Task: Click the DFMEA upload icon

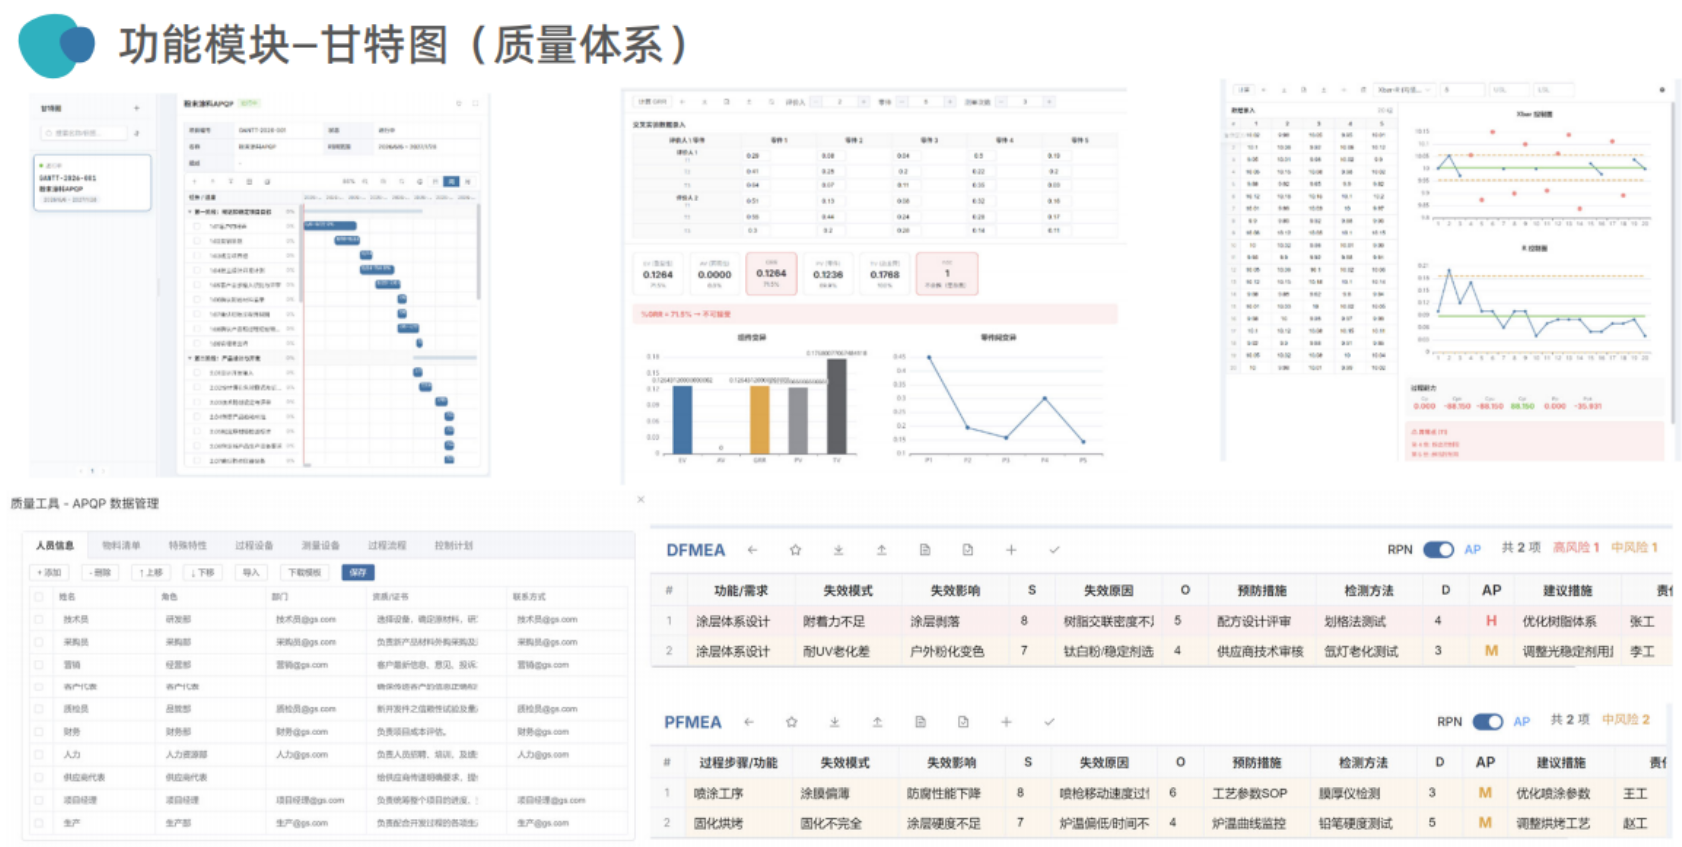Action: (x=882, y=550)
